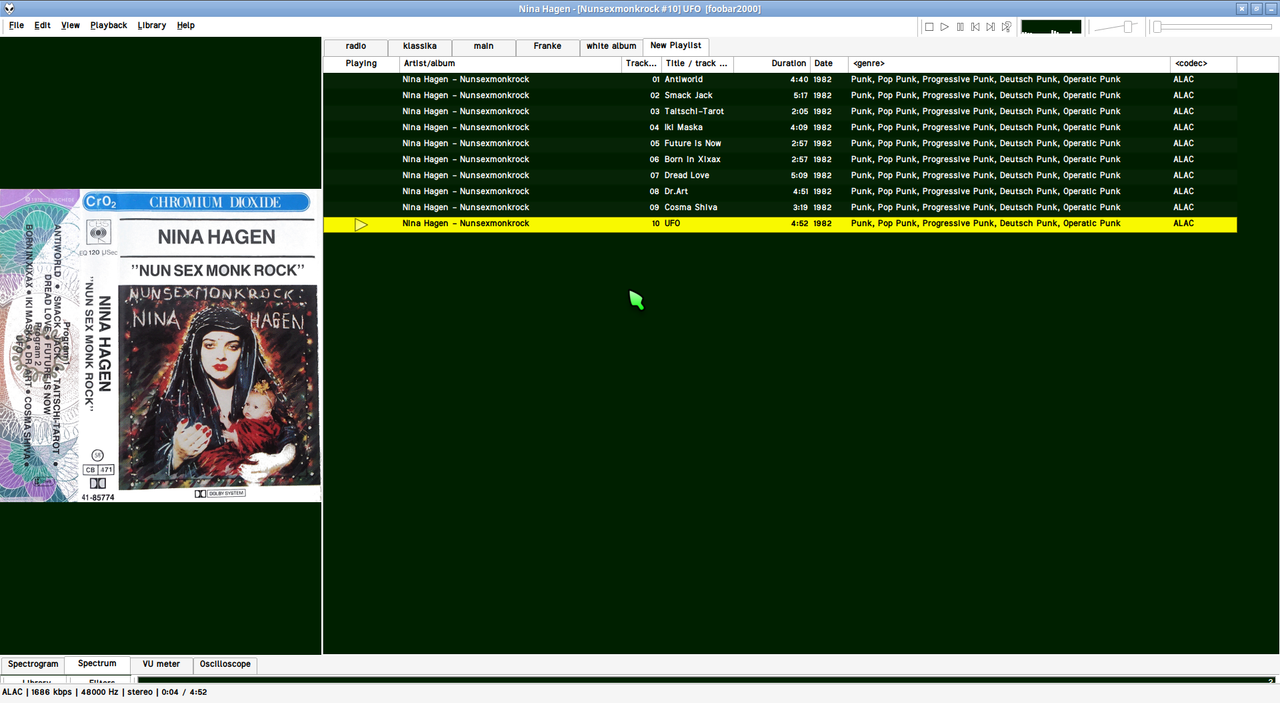The image size is (1280, 703).
Task: Switch to the white album playlist tab
Action: click(x=612, y=46)
